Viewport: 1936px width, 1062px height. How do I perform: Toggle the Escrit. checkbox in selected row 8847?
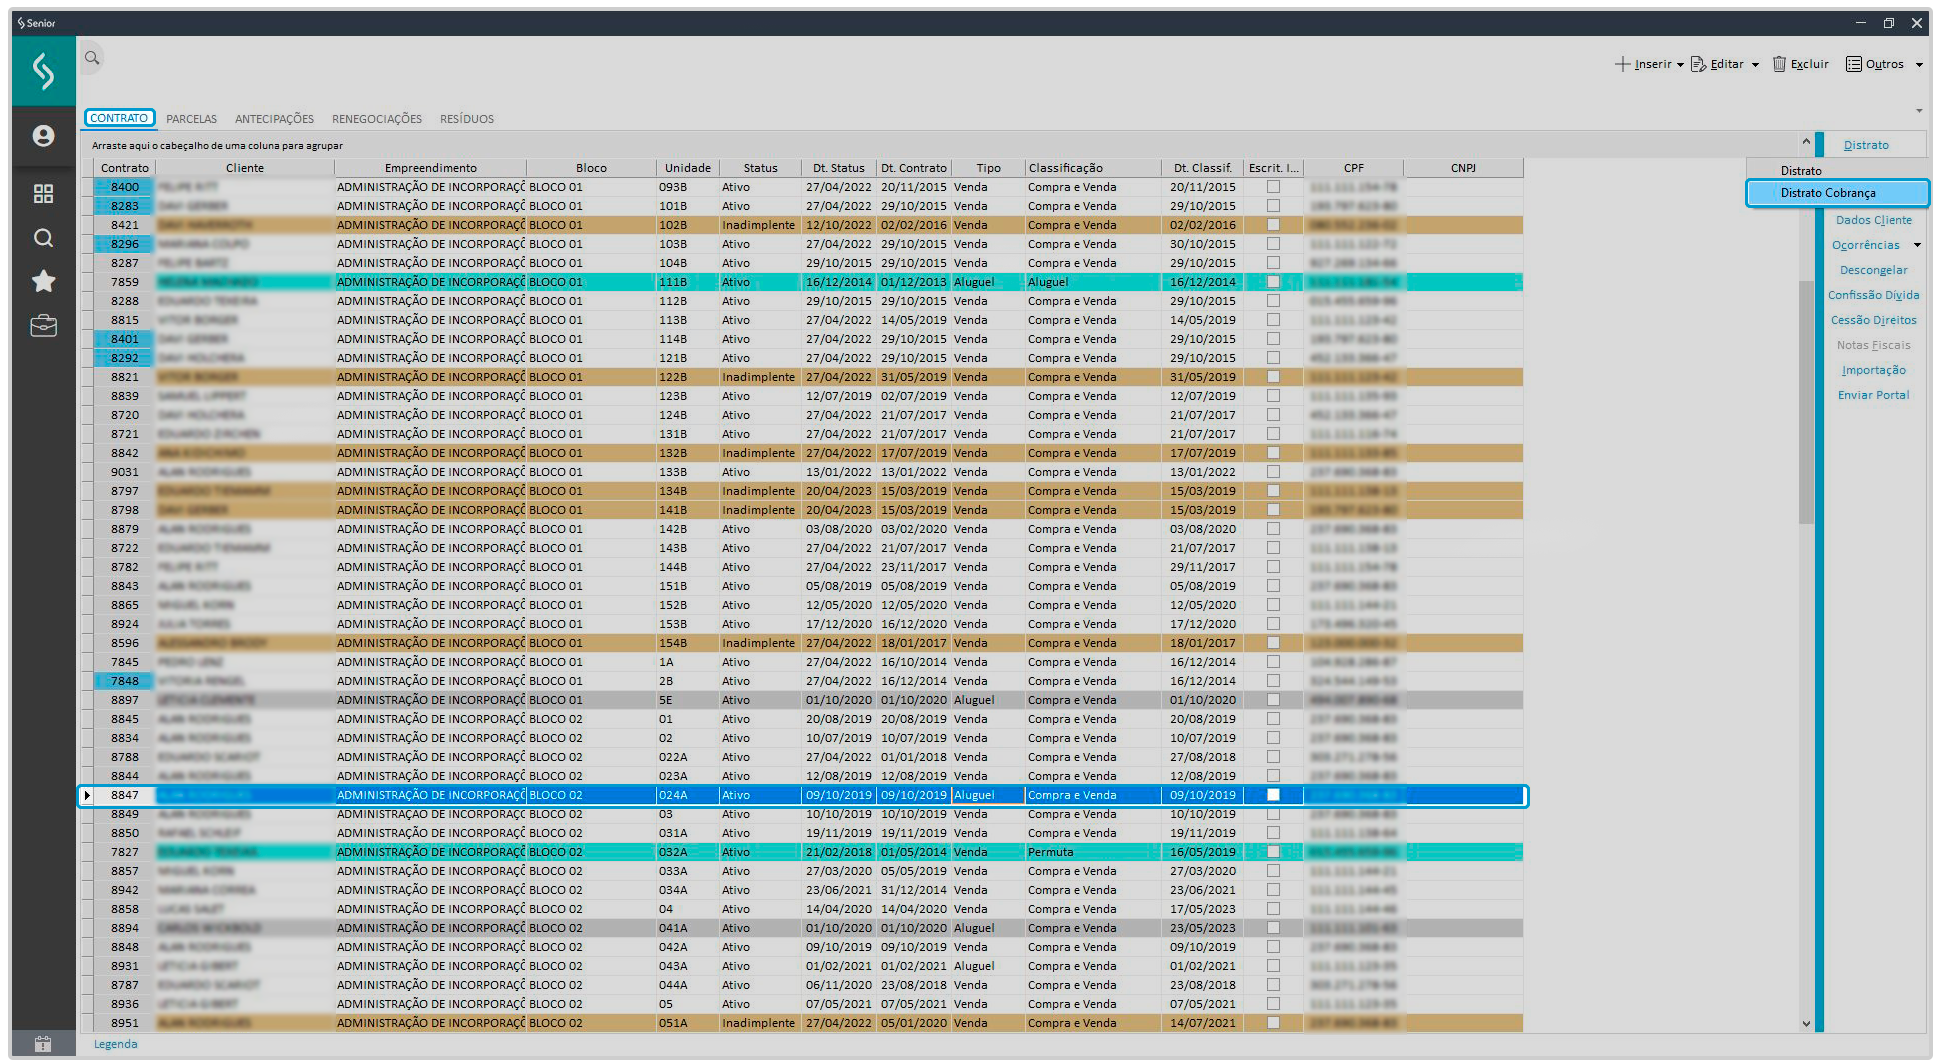pyautogui.click(x=1273, y=795)
